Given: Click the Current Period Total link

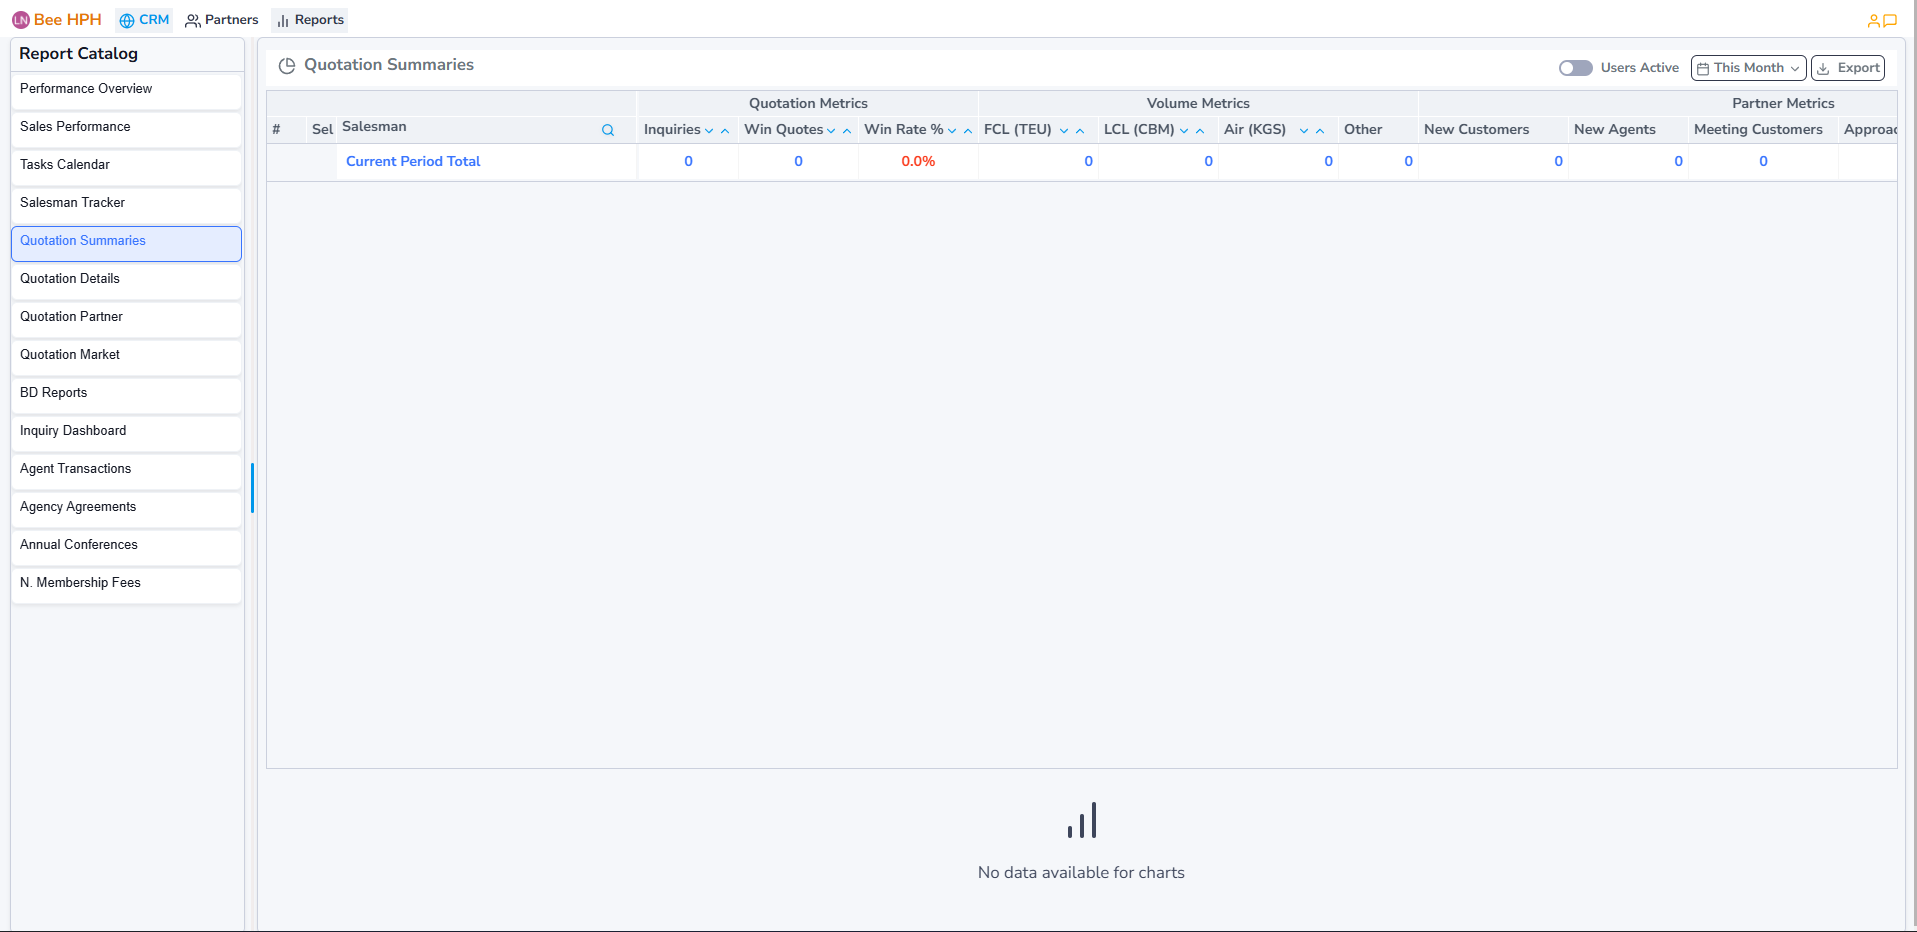Looking at the screenshot, I should click(x=413, y=161).
